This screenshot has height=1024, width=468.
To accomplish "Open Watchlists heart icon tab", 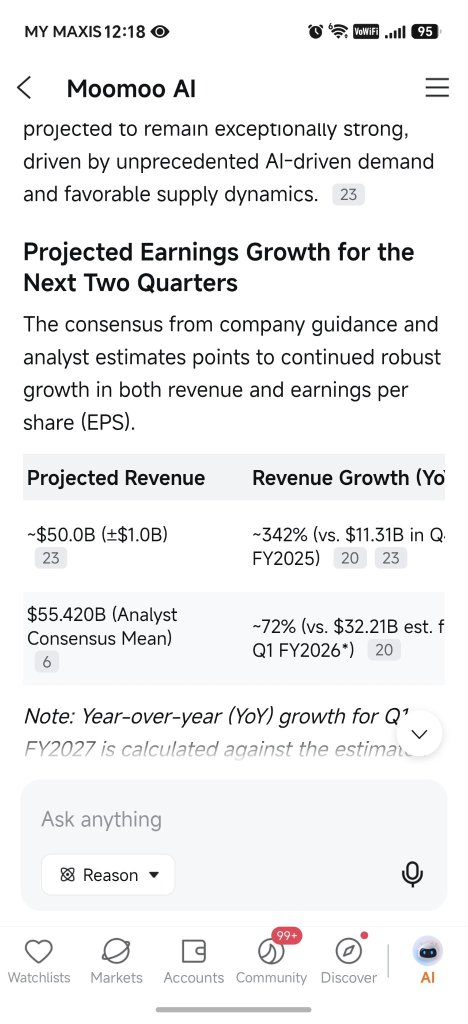I will point(39,961).
